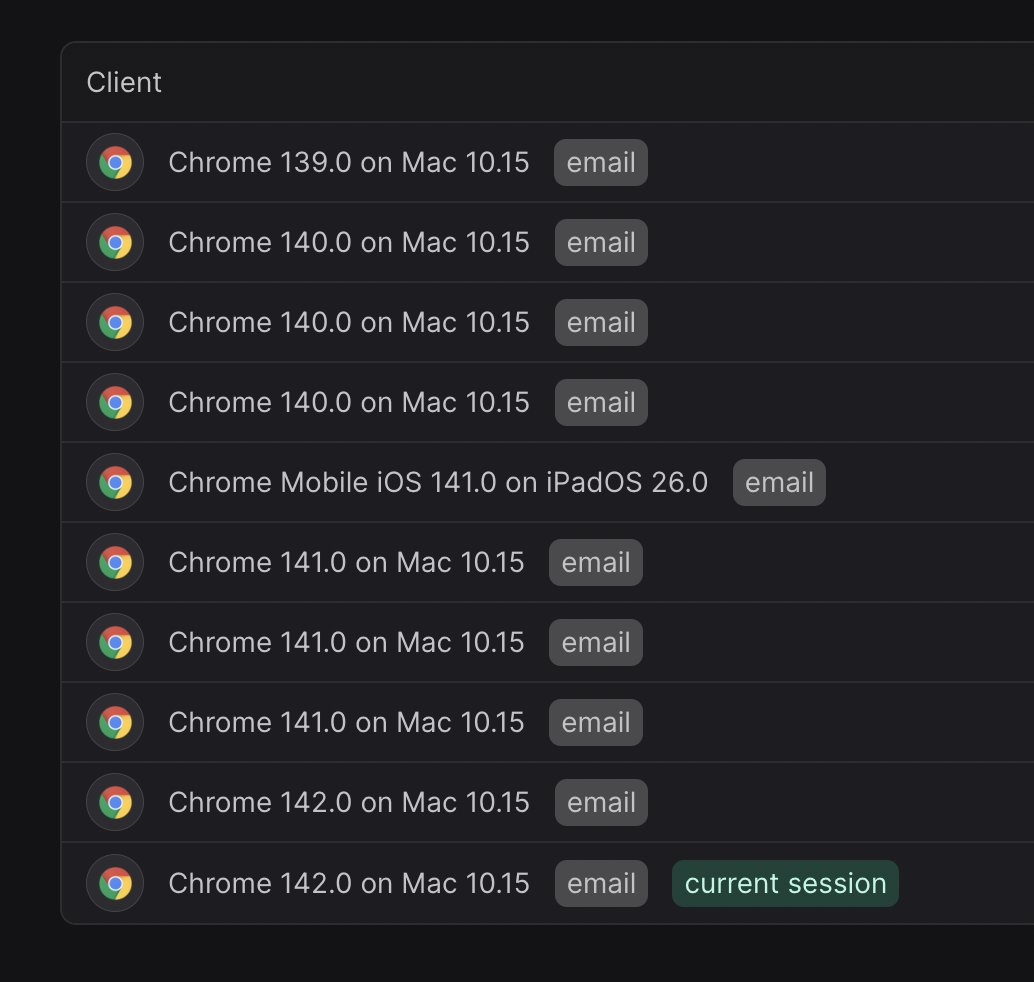The width and height of the screenshot is (1034, 982).
Task: Click the Chrome icon for Chrome 139.0 session
Action: pos(114,162)
